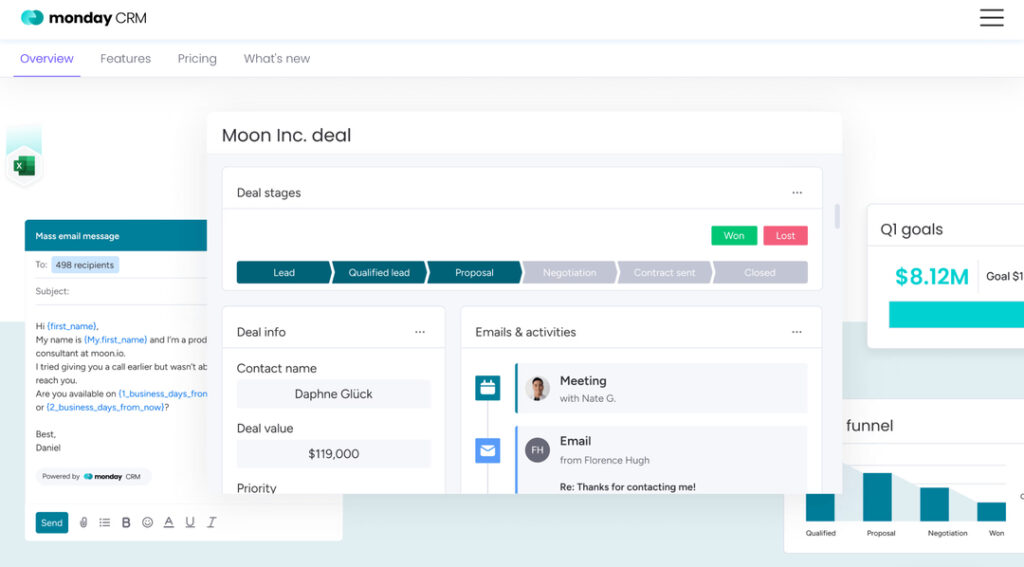Viewport: 1024px width, 567px height.
Task: Select the Contract sent stage
Action: click(665, 272)
